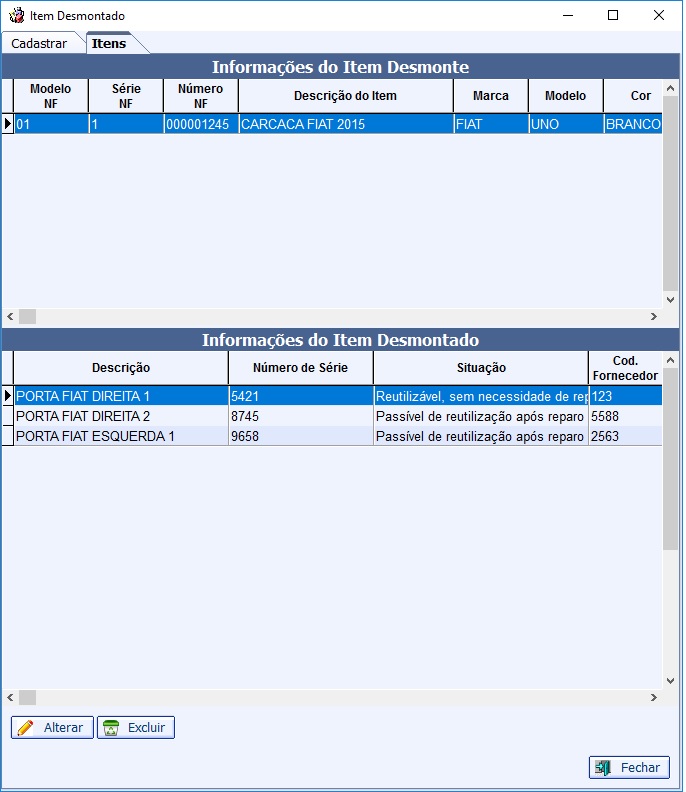Click the Modelo NF value 01 cell
Image resolution: width=686 pixels, height=792 pixels.
pos(51,124)
